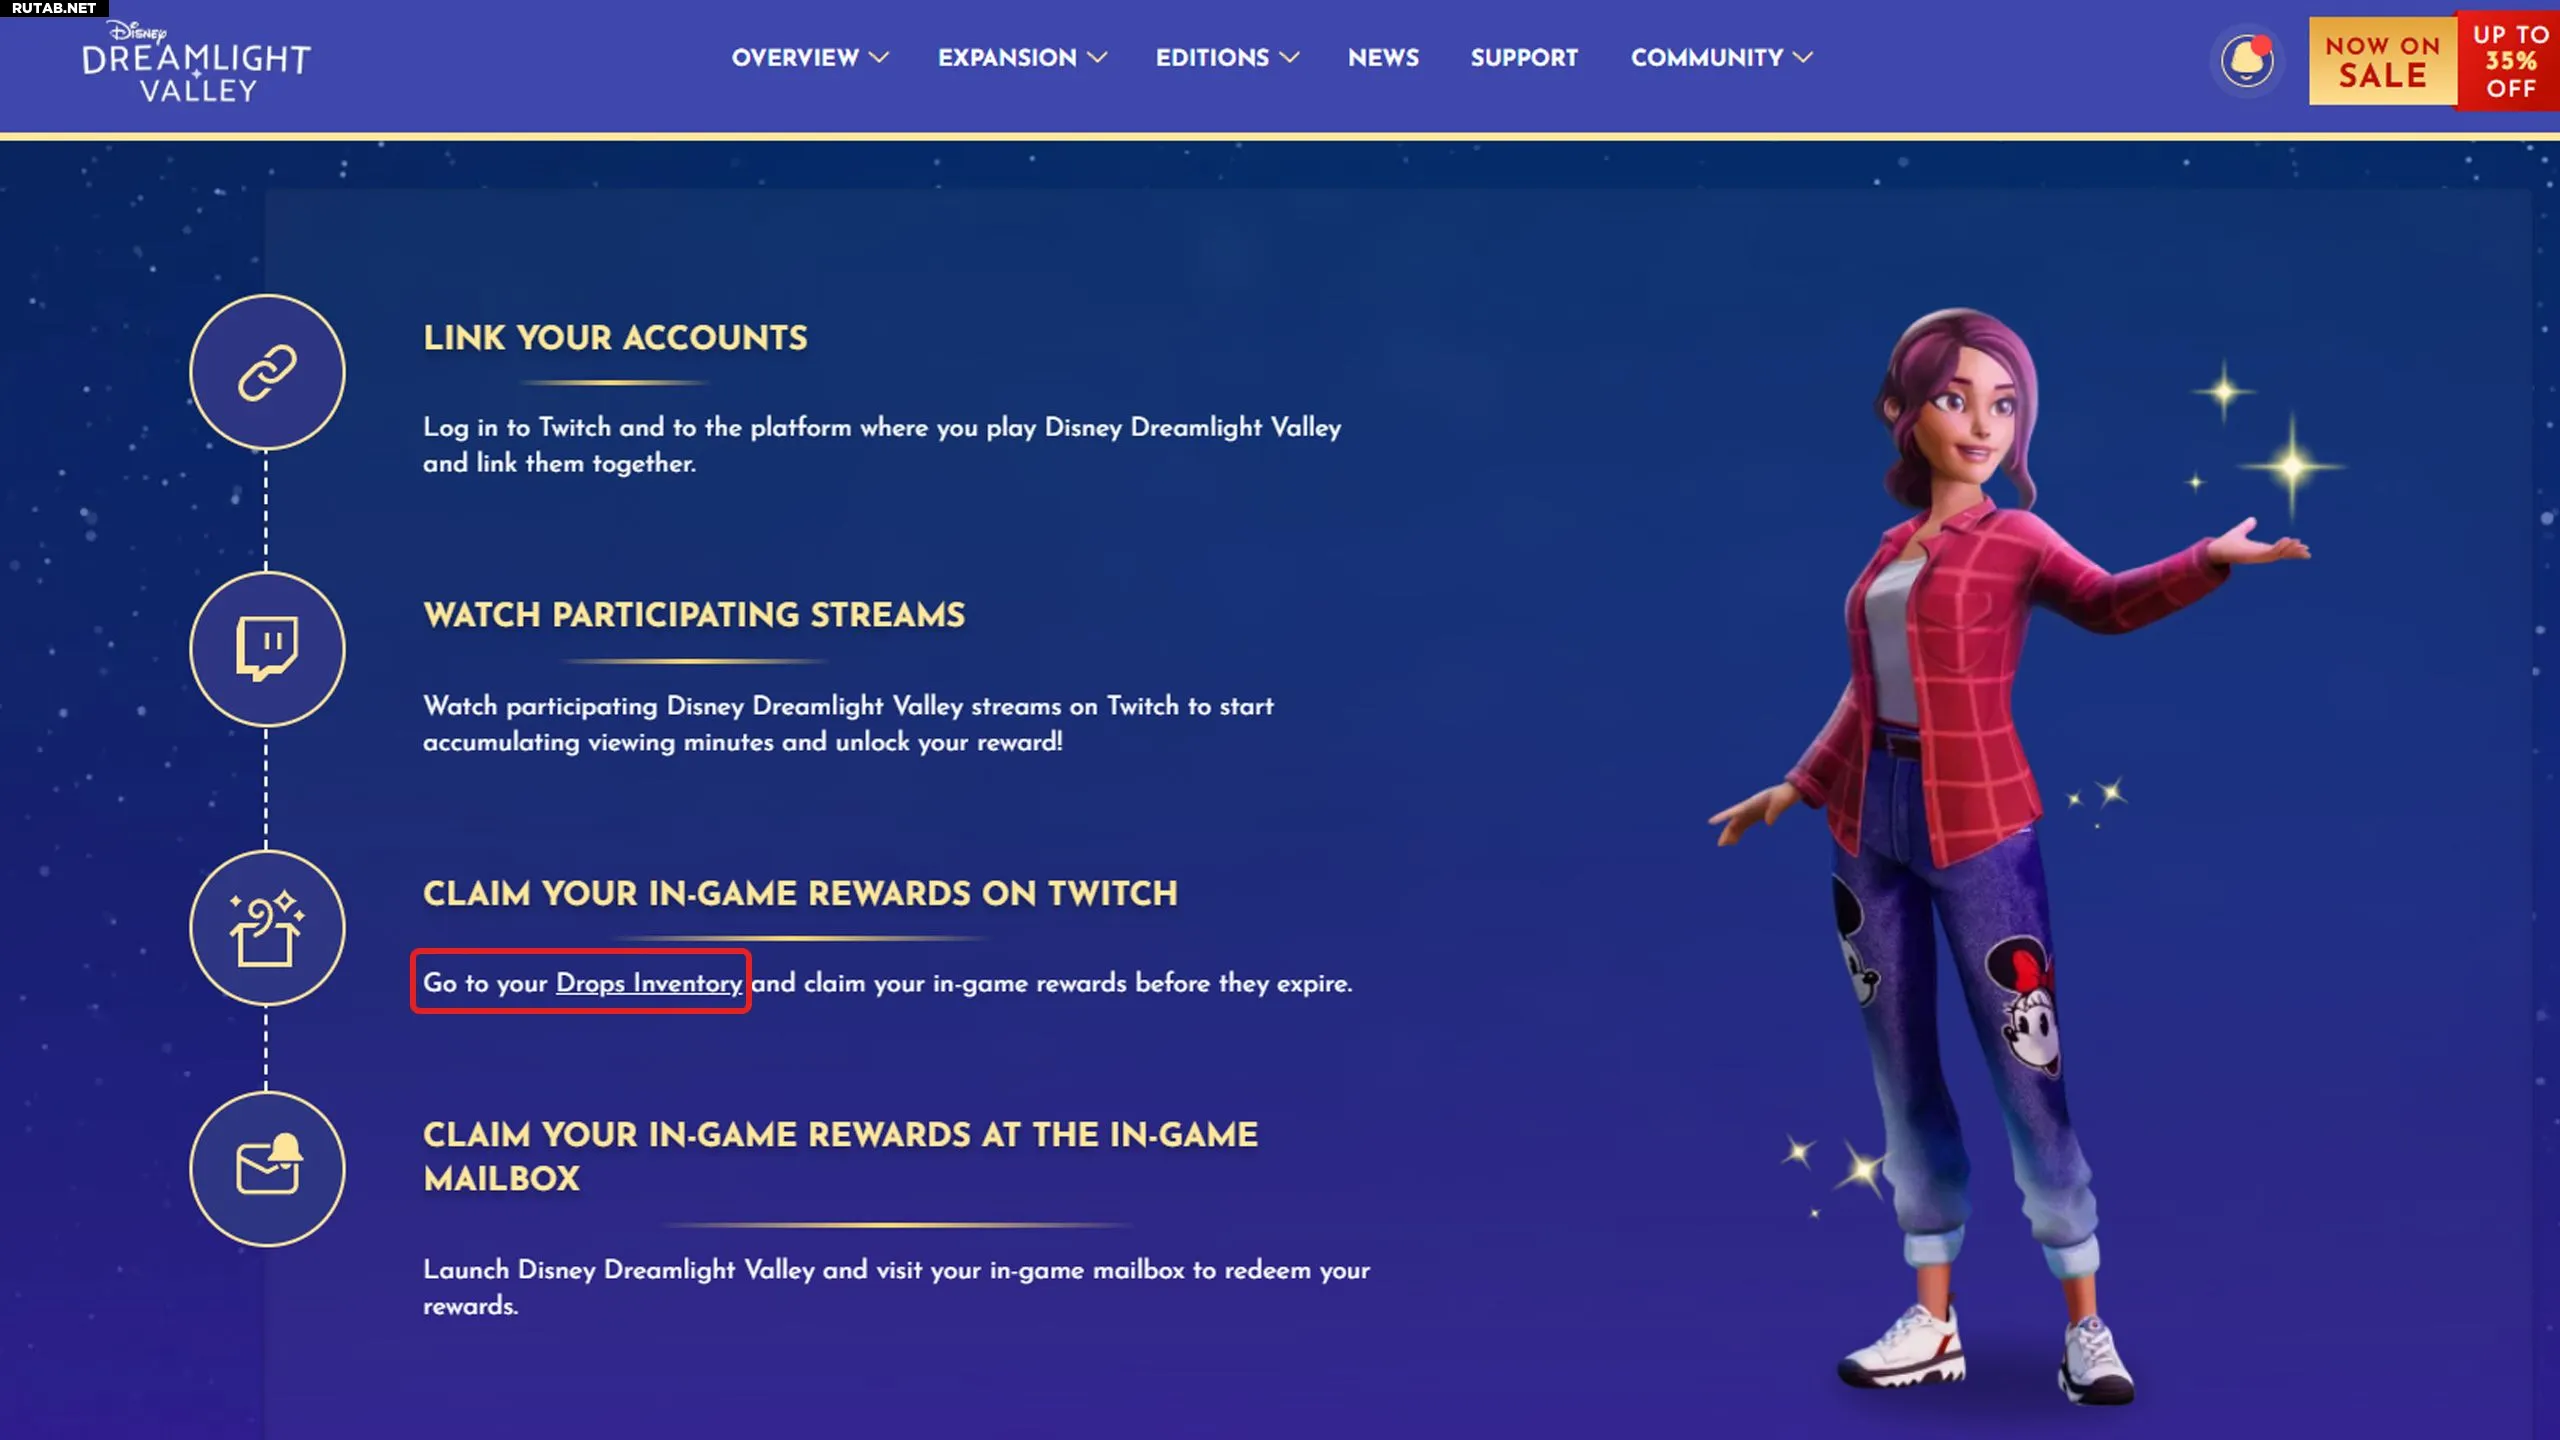Click the Disney Dreamlight Valley logo

tap(196, 61)
